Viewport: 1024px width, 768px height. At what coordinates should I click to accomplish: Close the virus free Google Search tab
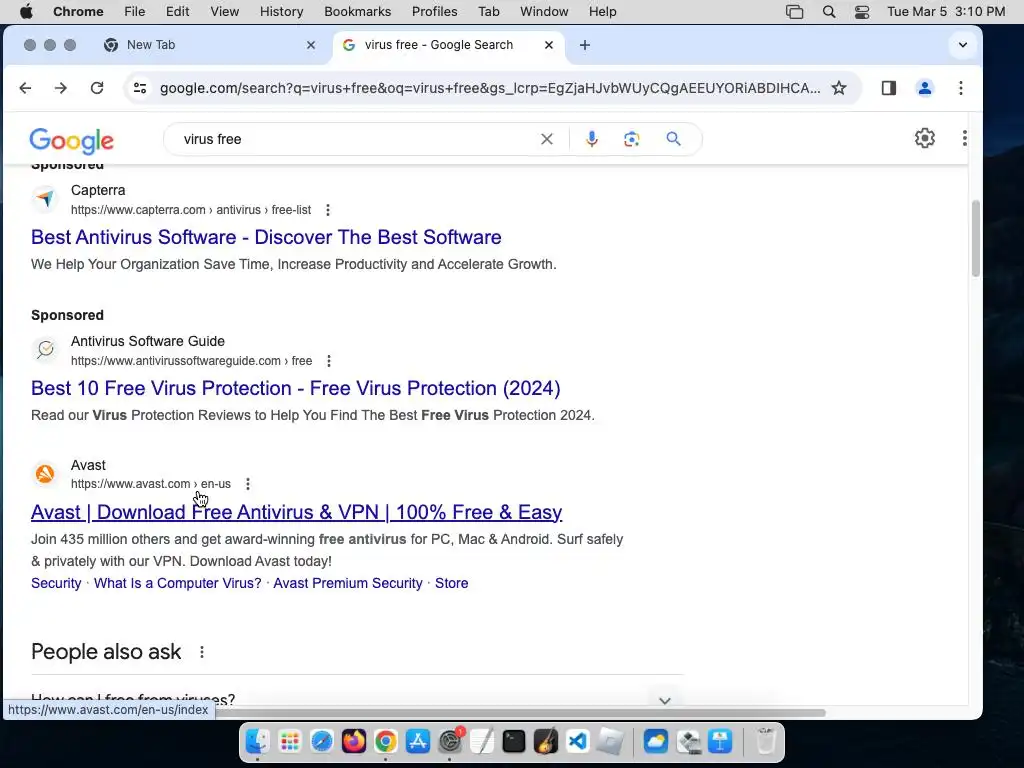coord(549,45)
